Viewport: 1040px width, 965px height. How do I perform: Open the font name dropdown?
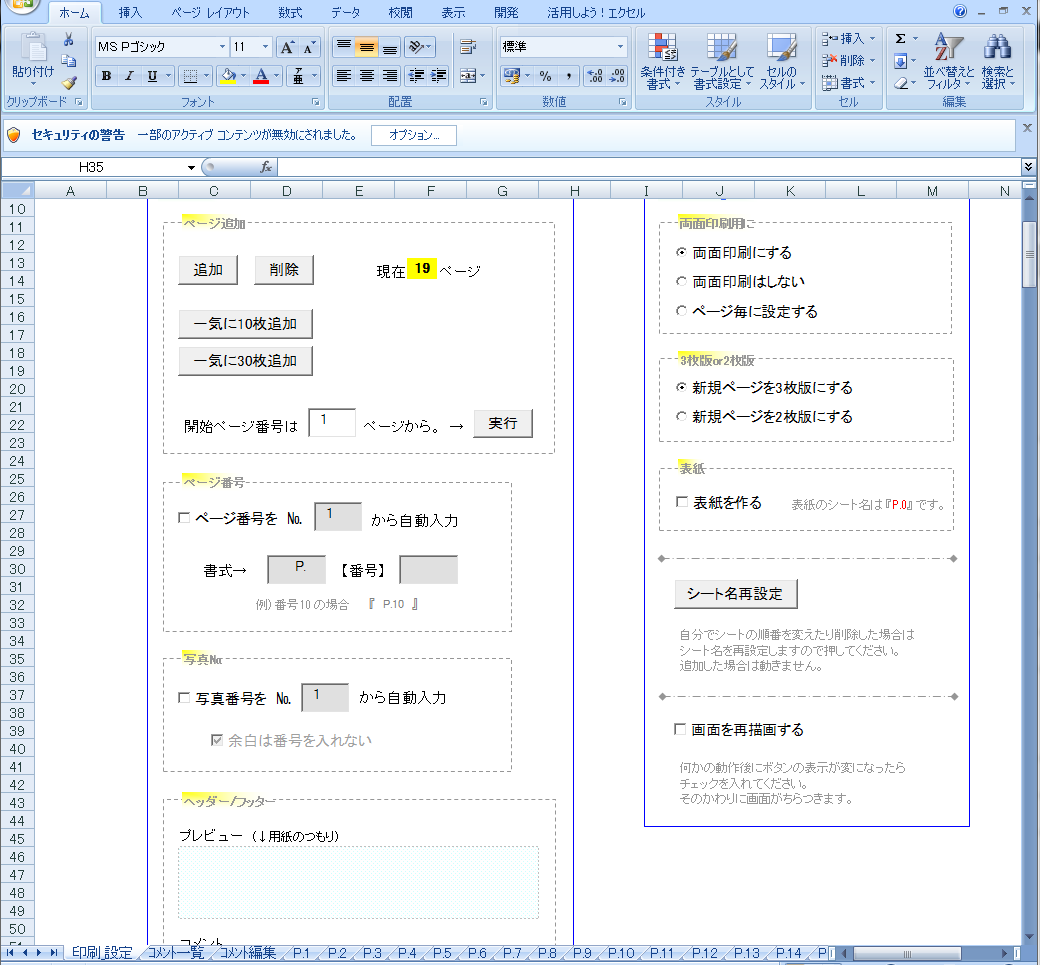(x=222, y=47)
